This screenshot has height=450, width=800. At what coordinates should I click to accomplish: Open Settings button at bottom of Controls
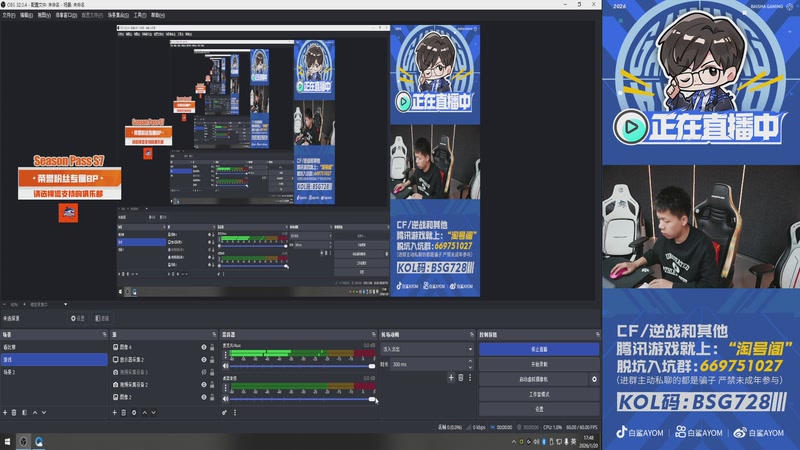tap(539, 409)
